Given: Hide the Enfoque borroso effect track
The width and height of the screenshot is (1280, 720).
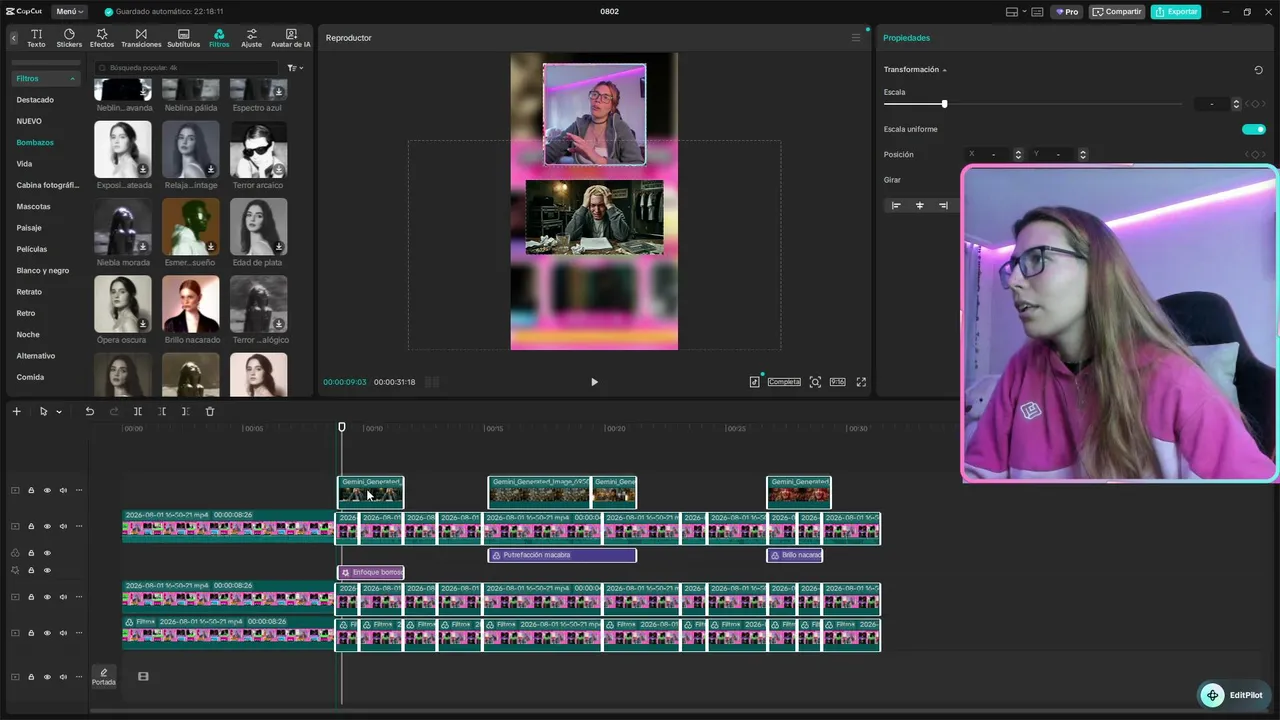Looking at the screenshot, I should click(47, 570).
